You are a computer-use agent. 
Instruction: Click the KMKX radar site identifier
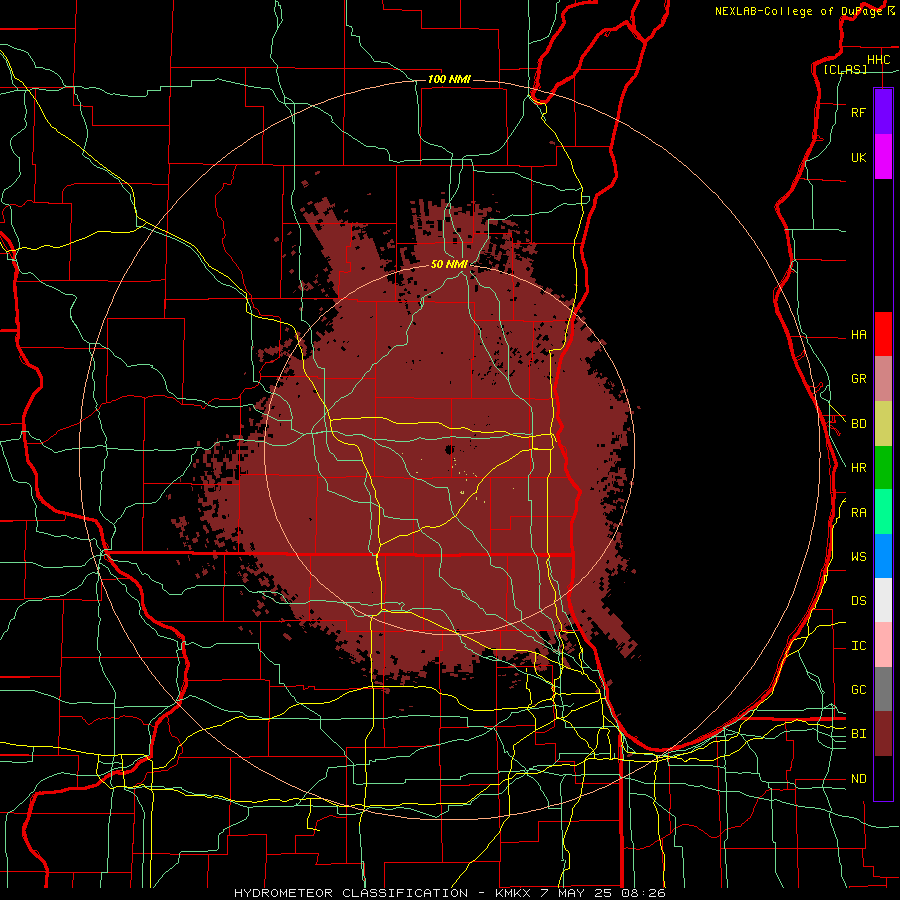511,893
